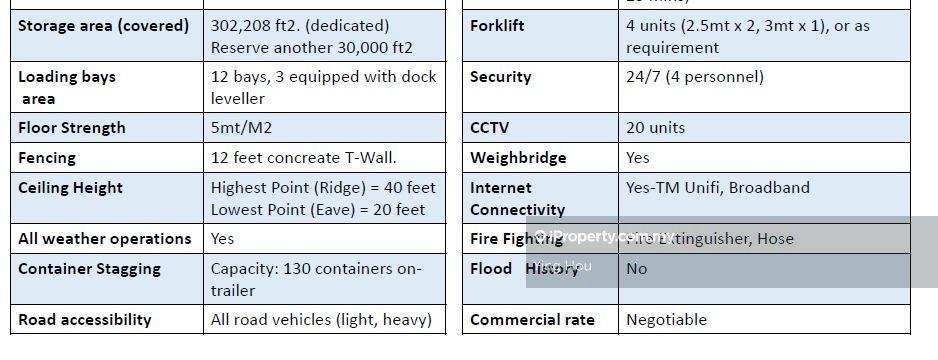The height and width of the screenshot is (360, 938).
Task: Click the Yes-TM Unifi, Broadband cell
Action: [x=765, y=199]
